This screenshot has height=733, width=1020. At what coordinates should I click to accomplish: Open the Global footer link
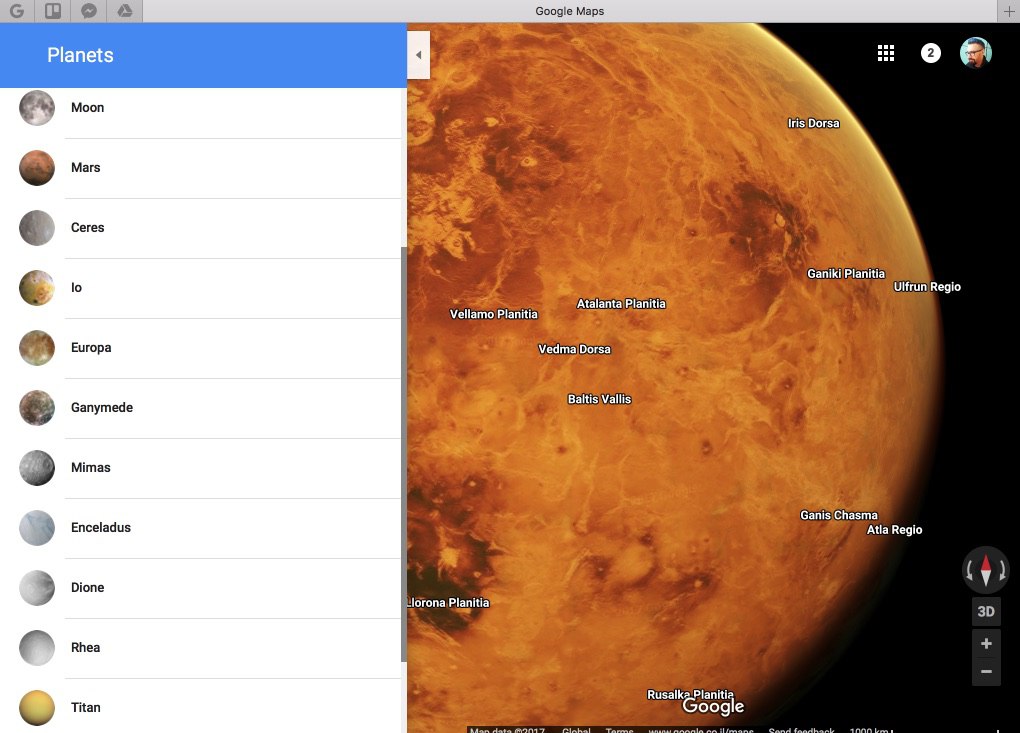[576, 730]
